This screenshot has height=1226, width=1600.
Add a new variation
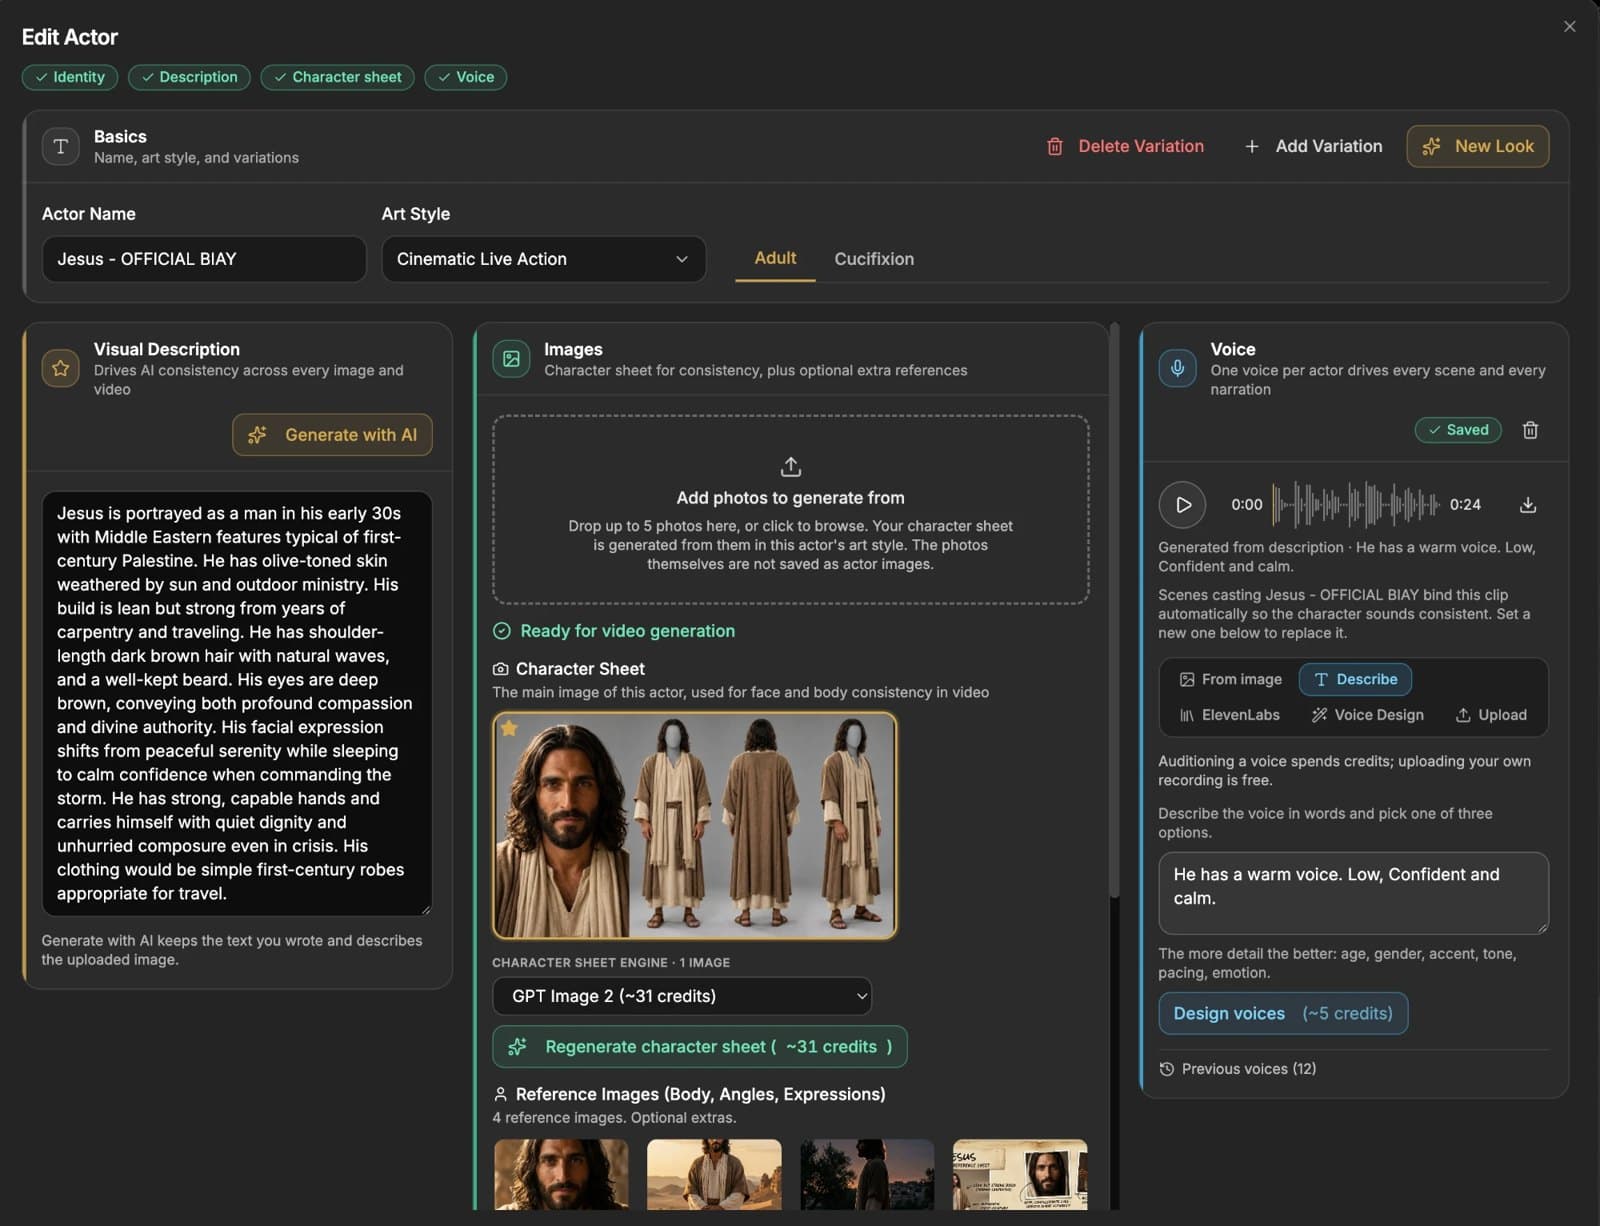(x=1314, y=146)
